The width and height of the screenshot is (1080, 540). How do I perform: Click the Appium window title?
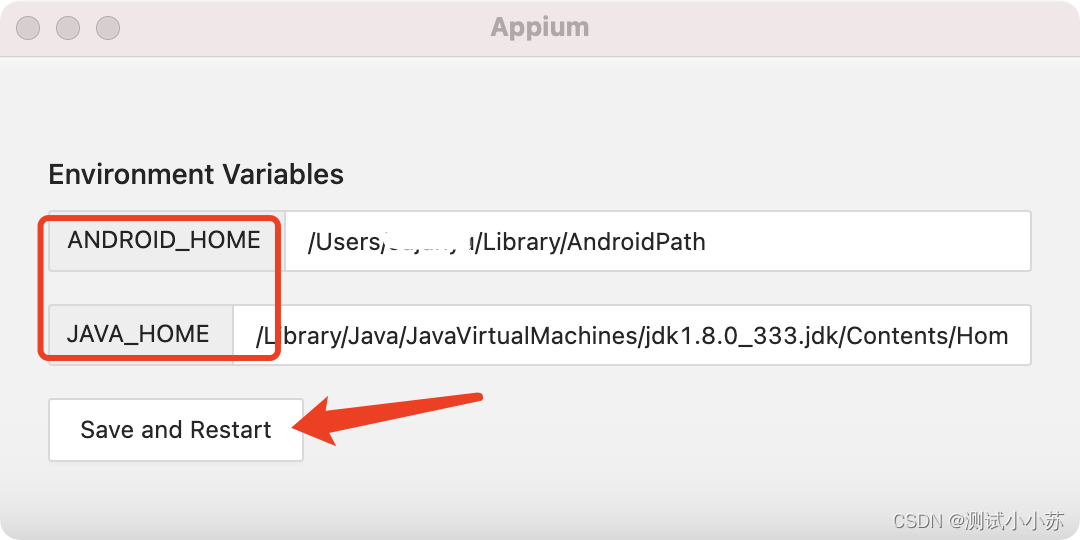[x=540, y=28]
